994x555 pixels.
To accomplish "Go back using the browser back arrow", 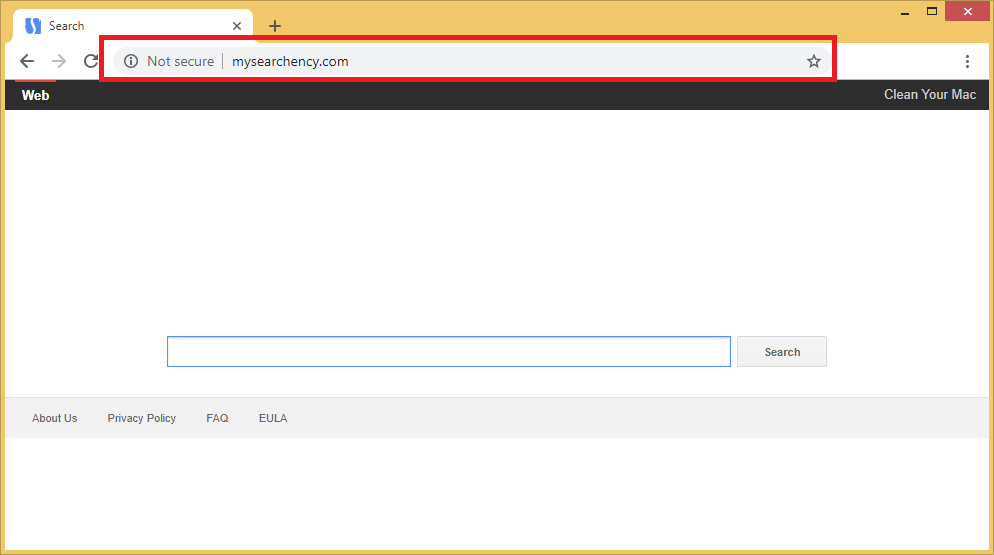I will pos(27,61).
